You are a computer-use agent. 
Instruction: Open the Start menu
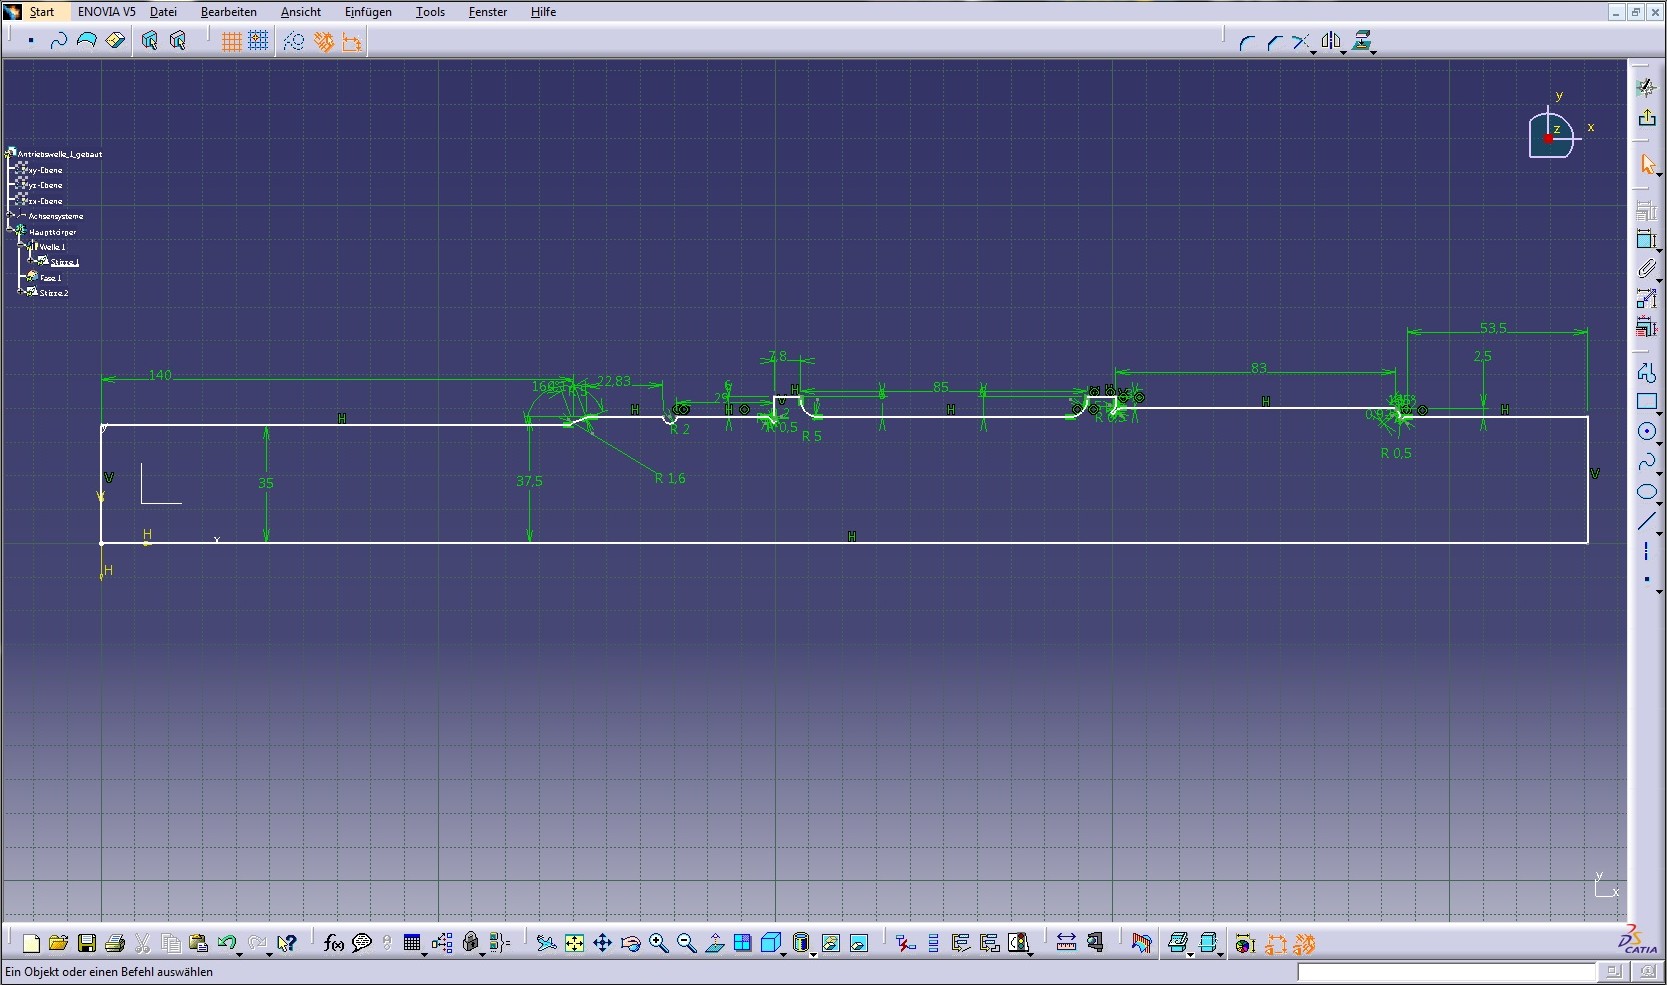click(41, 12)
